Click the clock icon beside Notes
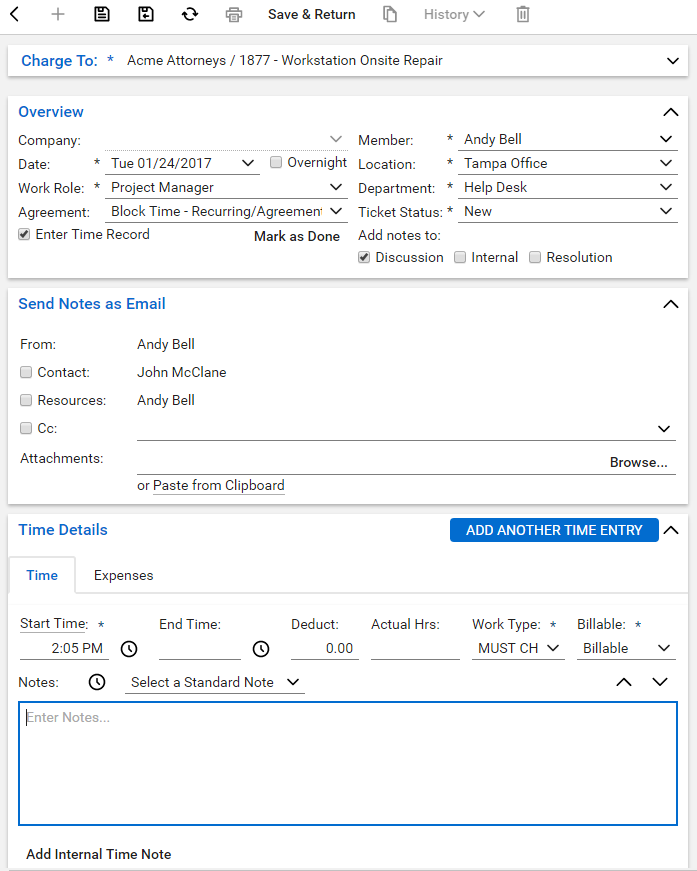 point(97,683)
